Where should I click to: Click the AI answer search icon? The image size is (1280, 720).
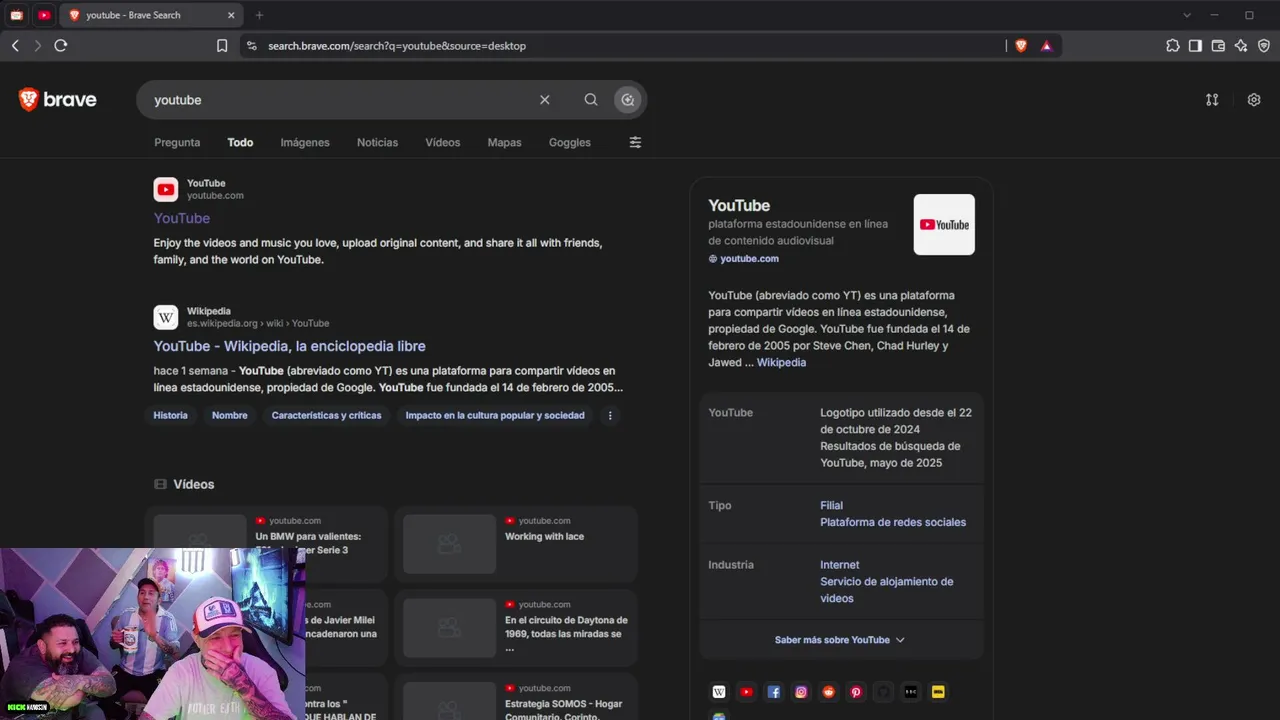pyautogui.click(x=627, y=100)
